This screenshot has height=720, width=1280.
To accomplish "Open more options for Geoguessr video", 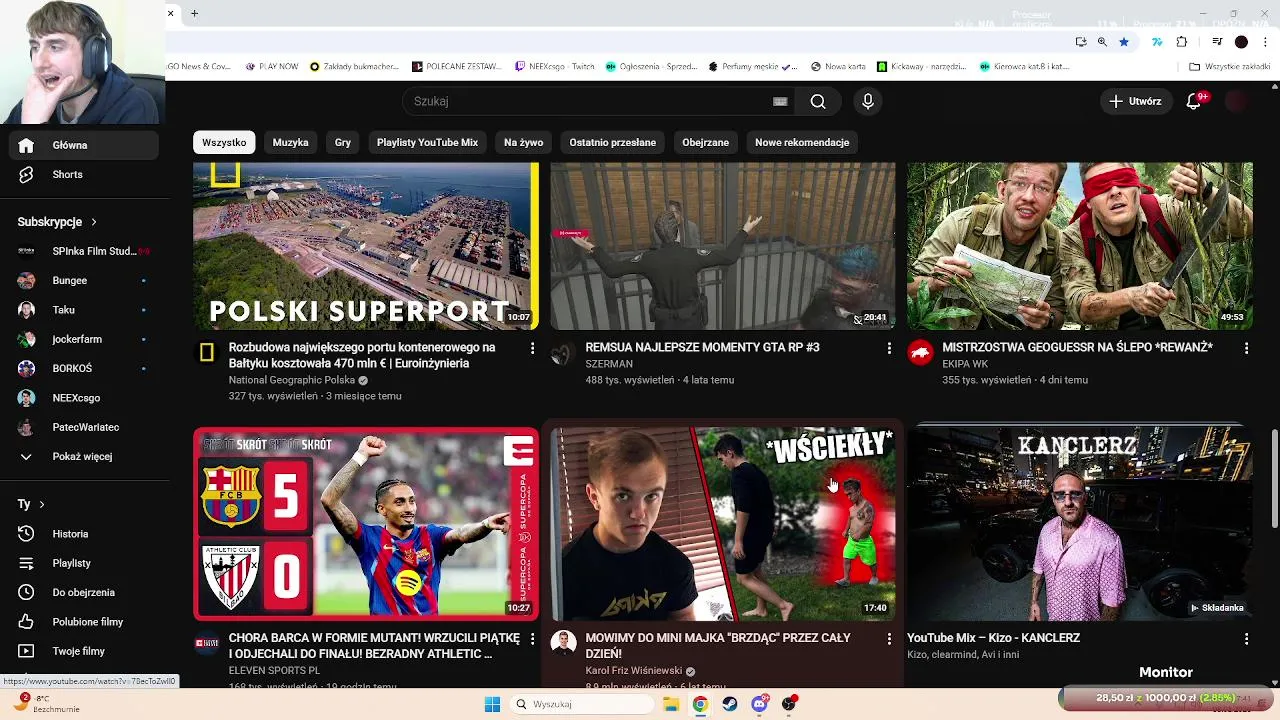I will pos(1246,348).
